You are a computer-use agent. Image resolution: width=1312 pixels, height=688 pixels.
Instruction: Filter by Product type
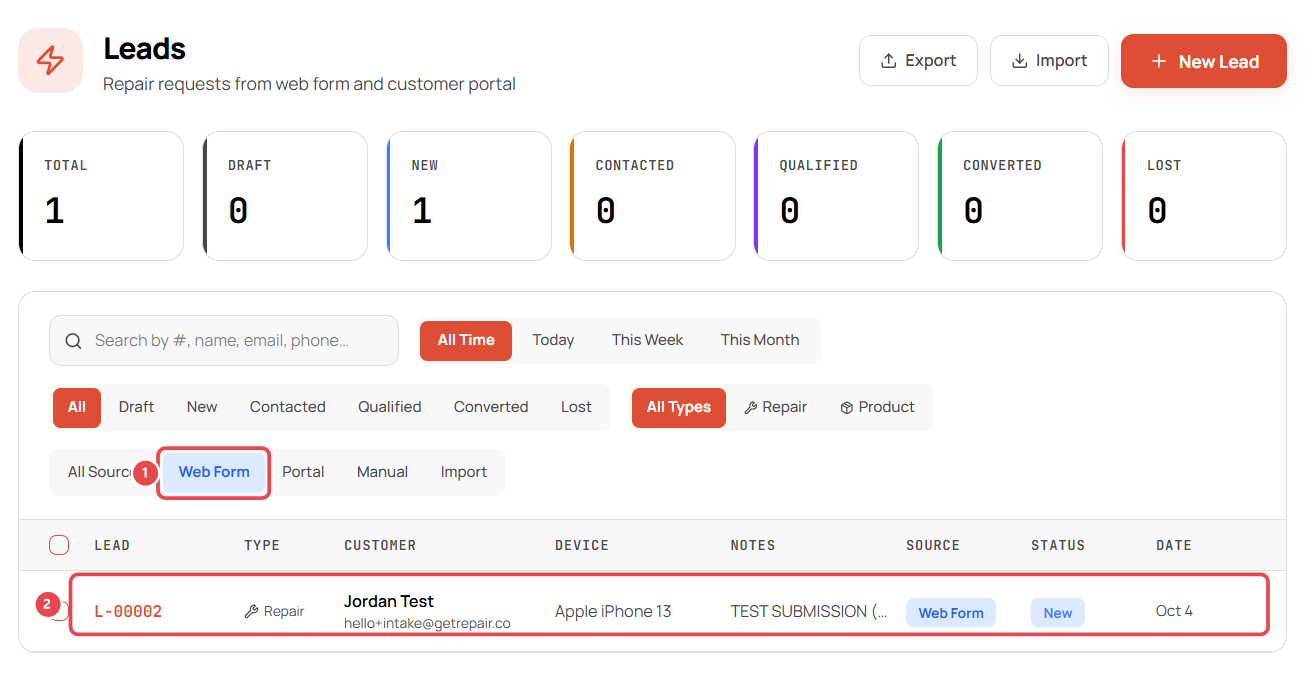click(877, 407)
